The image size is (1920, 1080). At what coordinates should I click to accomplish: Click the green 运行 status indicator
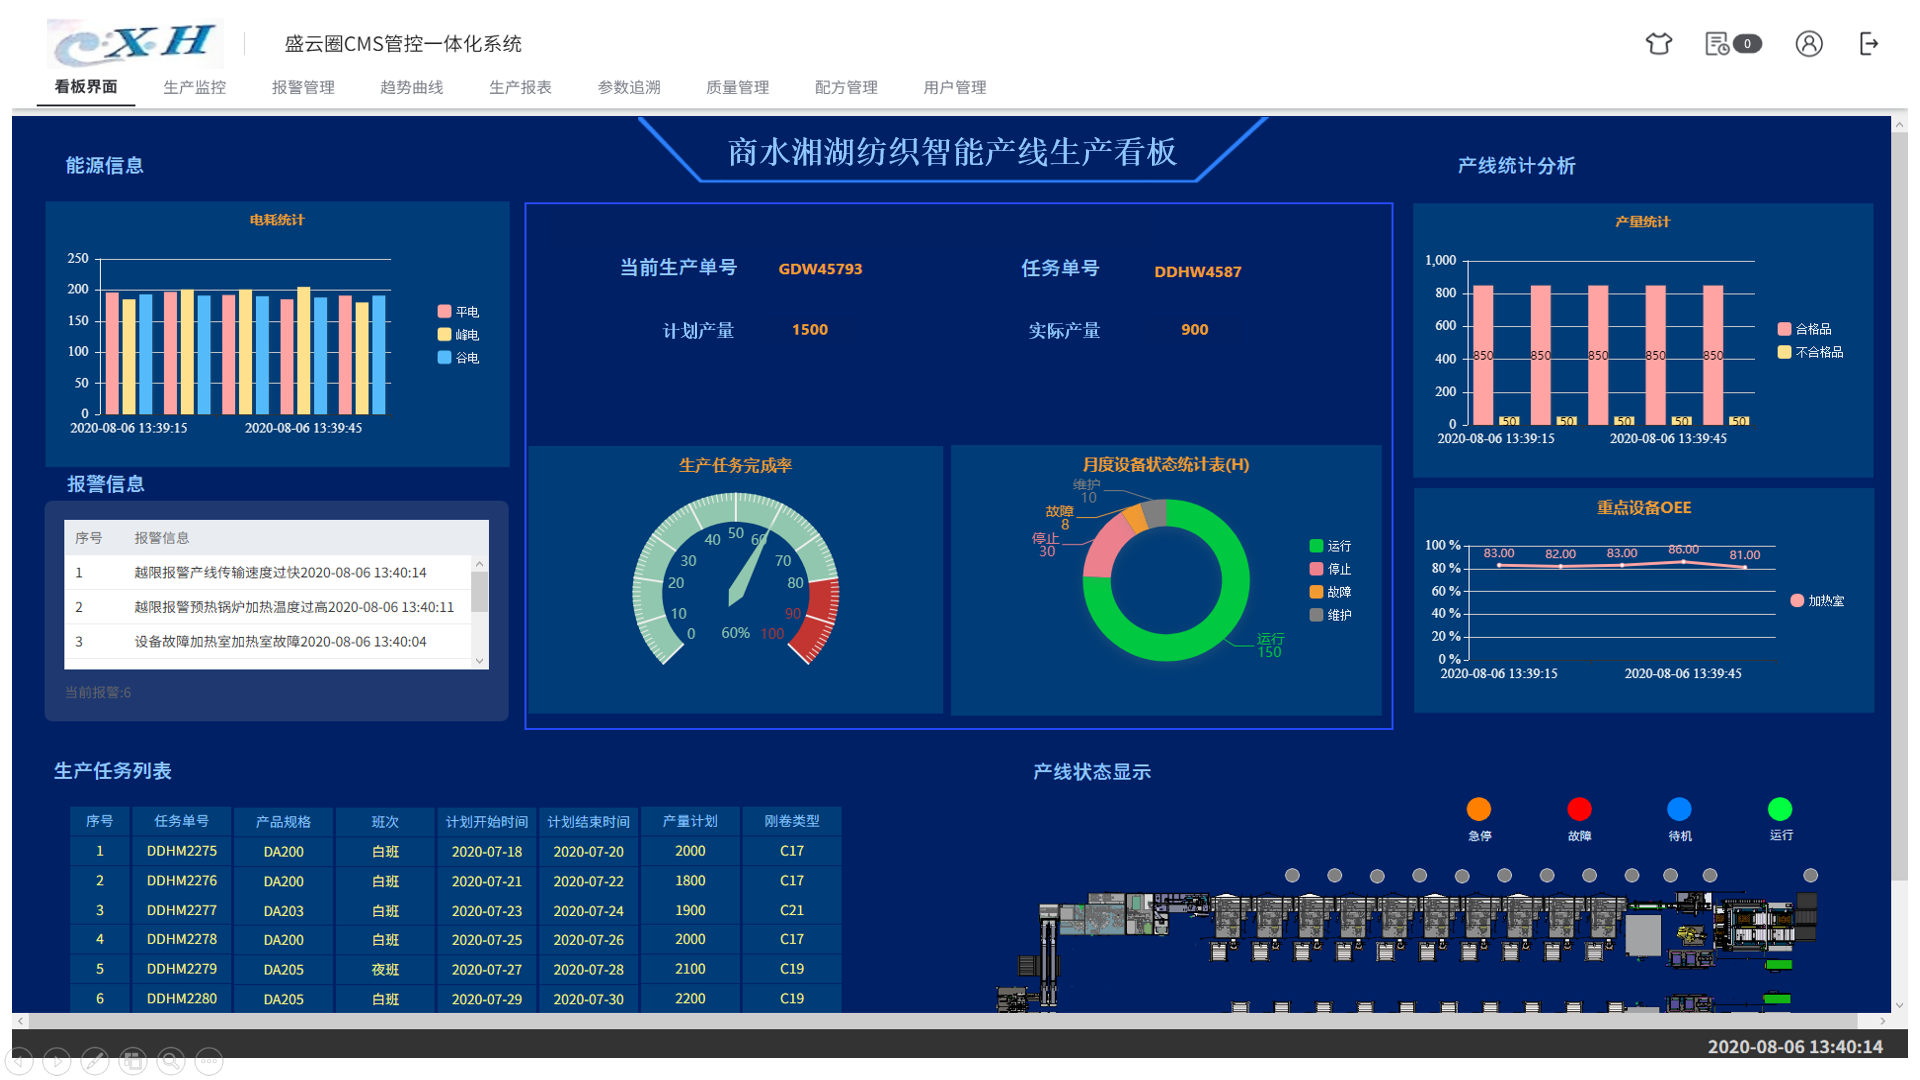click(x=1780, y=809)
